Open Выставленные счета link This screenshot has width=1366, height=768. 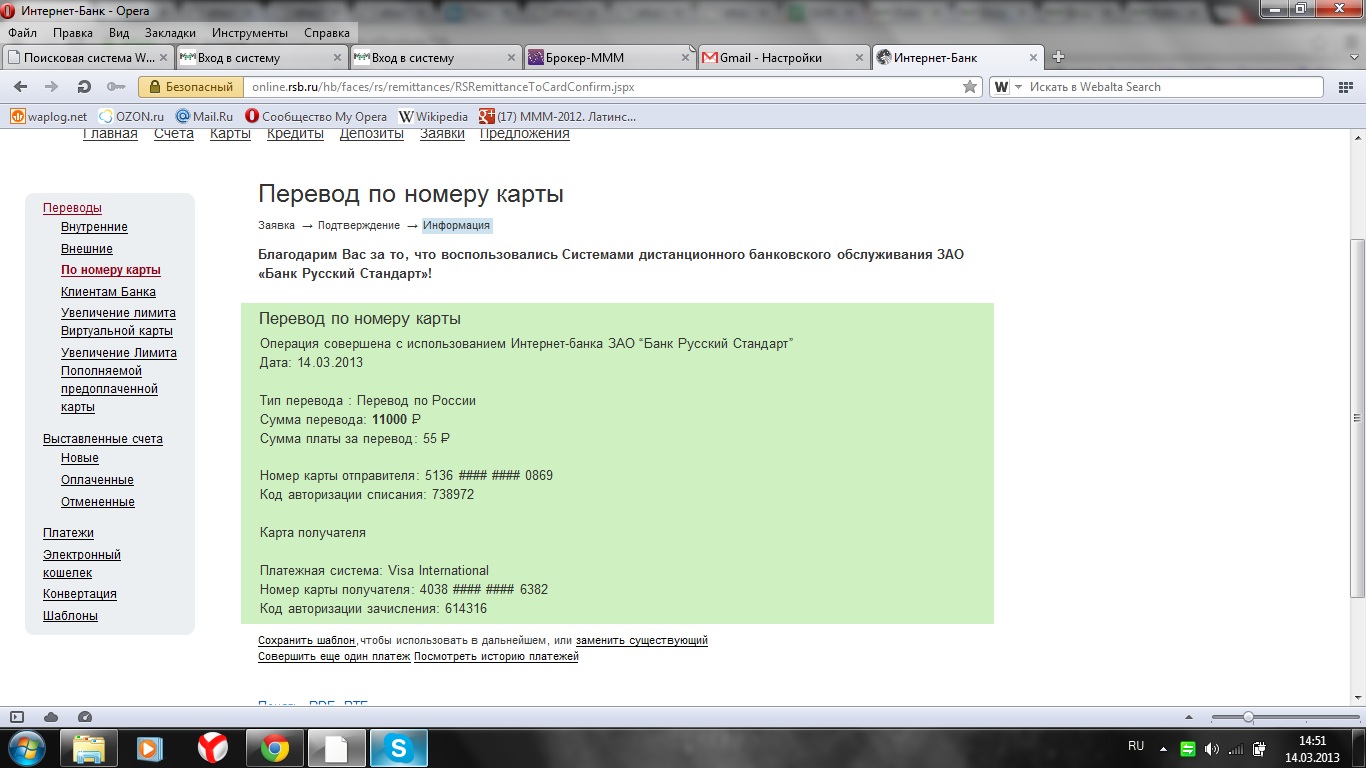coord(103,439)
